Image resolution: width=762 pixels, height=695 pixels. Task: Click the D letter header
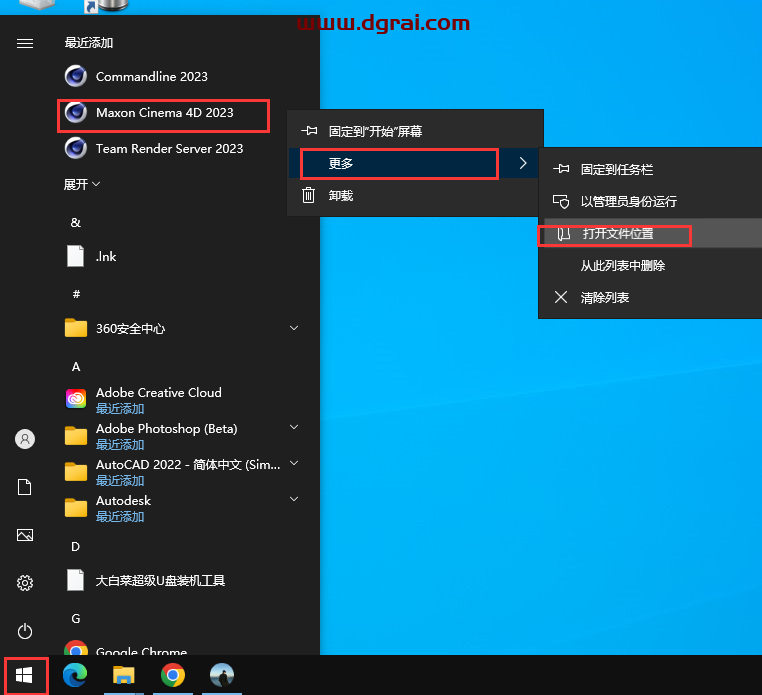click(x=76, y=546)
